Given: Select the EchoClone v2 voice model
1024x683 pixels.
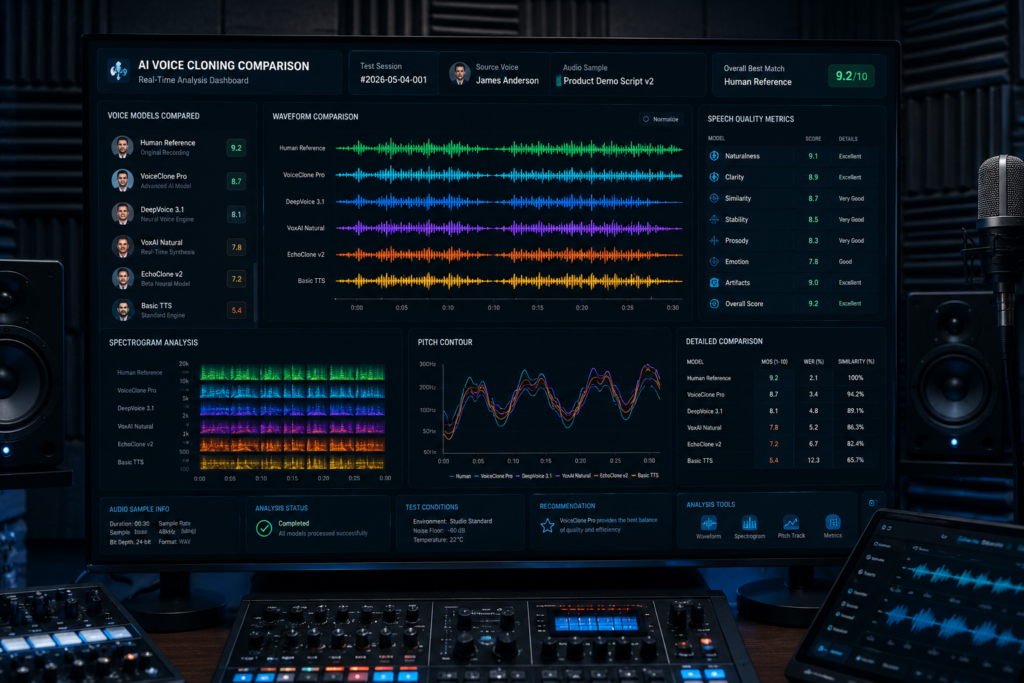Looking at the screenshot, I should click(178, 279).
